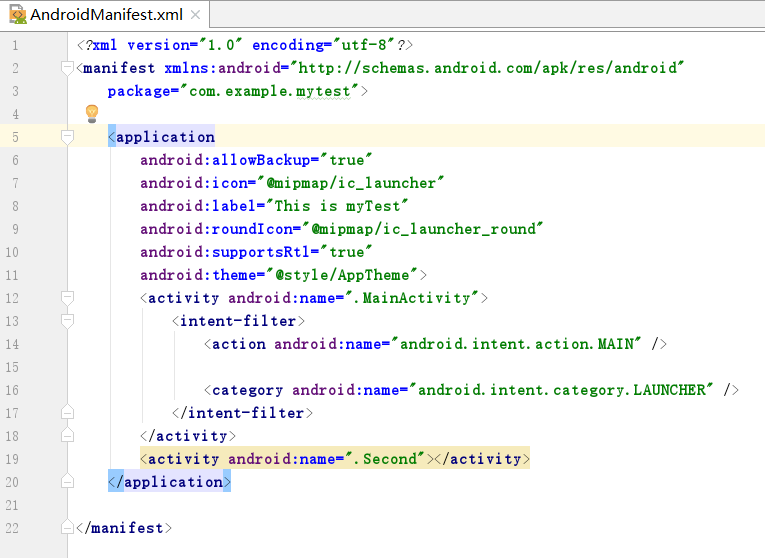Image resolution: width=765 pixels, height=558 pixels.
Task: Click the "@mipmap/ic_launcher" icon value
Action: 351,183
